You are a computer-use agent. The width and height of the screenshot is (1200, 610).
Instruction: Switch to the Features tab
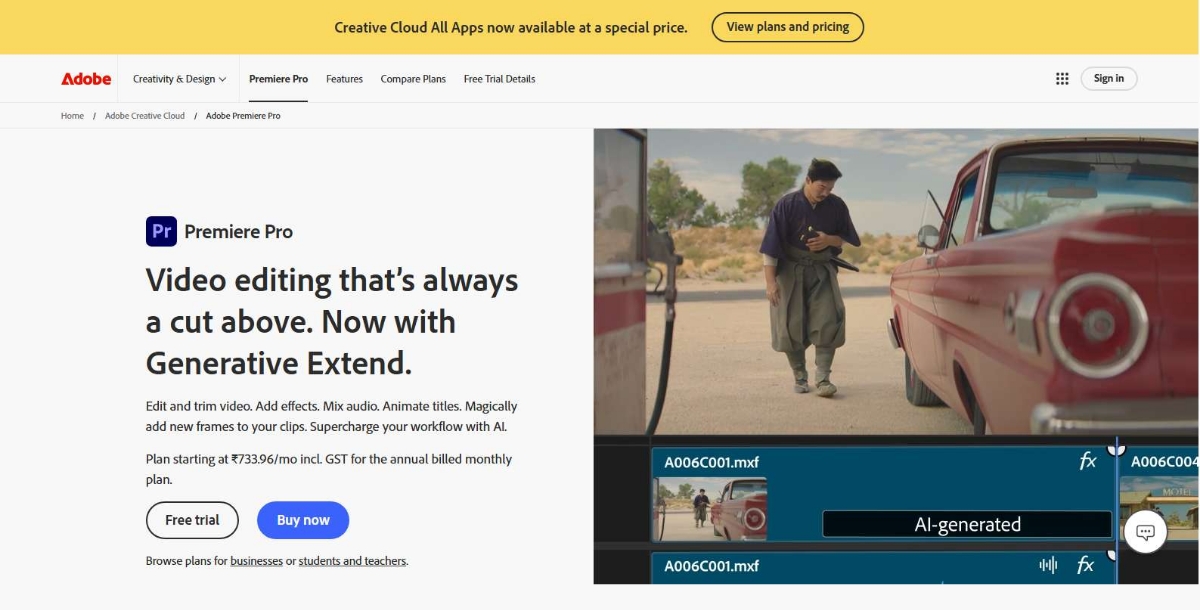click(x=344, y=78)
